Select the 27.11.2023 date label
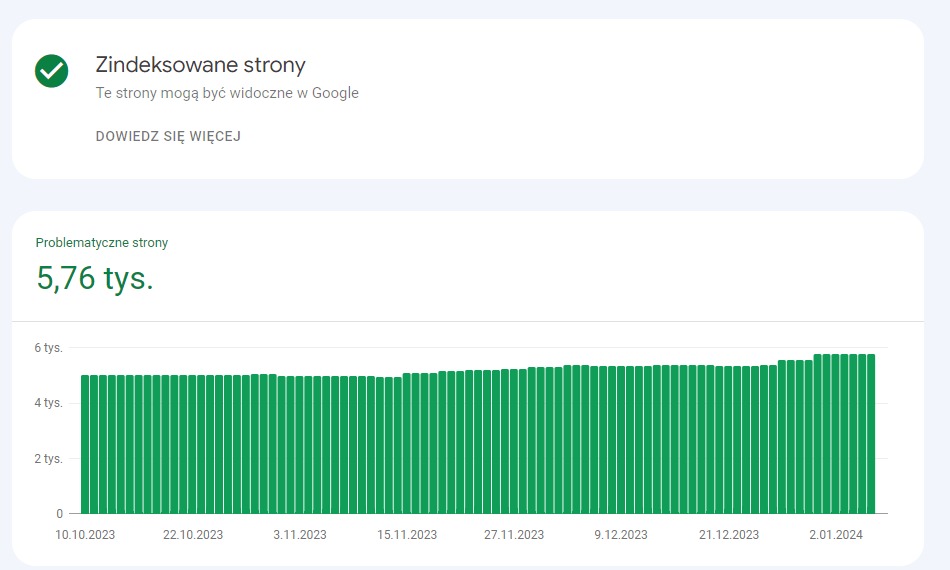This screenshot has width=950, height=570. tap(514, 535)
